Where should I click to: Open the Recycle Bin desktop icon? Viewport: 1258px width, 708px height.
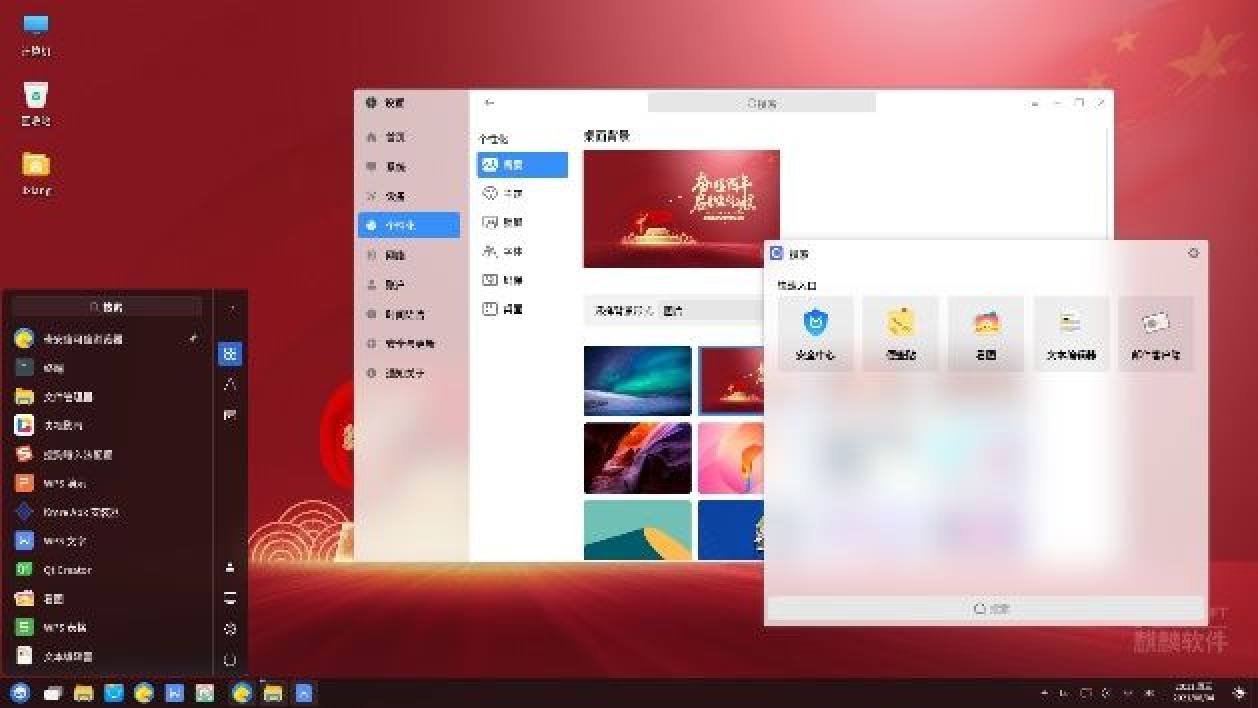pyautogui.click(x=36, y=101)
